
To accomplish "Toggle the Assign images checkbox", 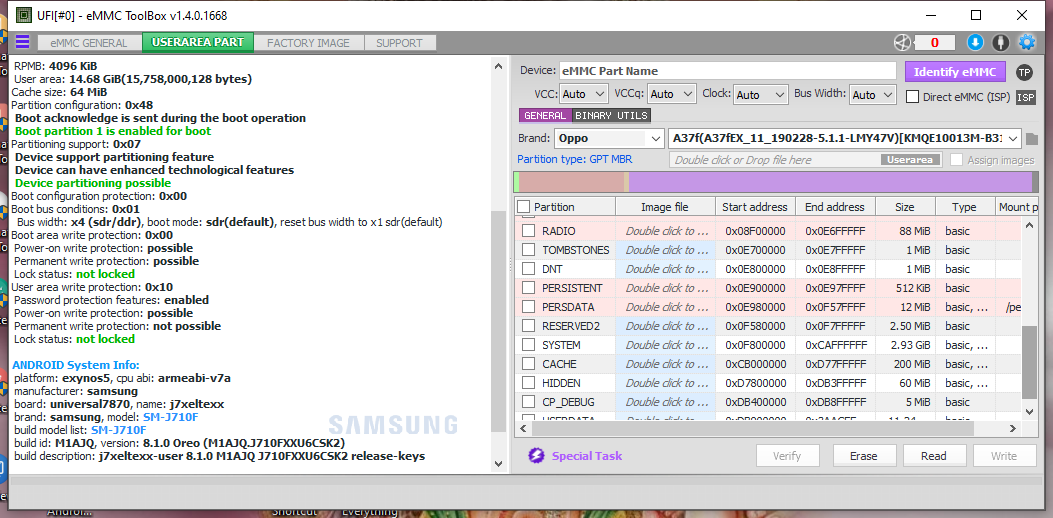I will (x=956, y=160).
